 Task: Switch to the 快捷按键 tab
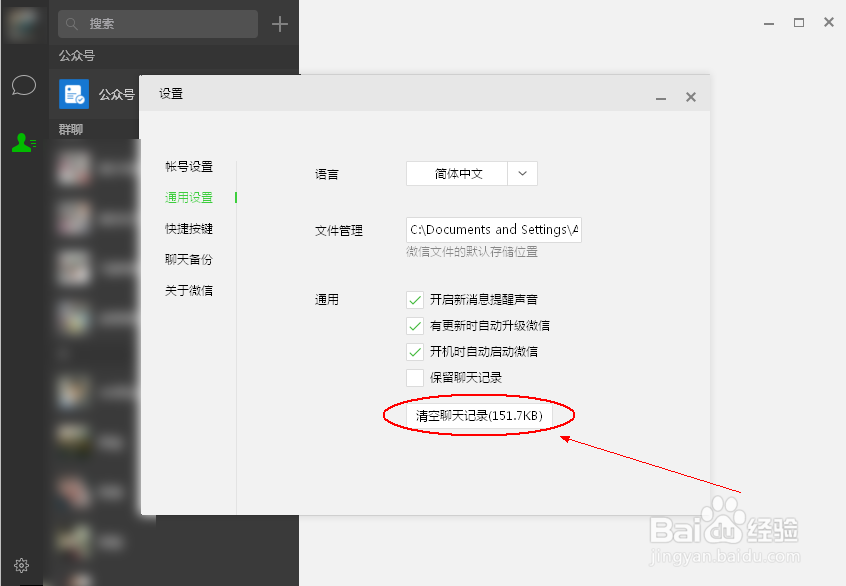point(189,229)
